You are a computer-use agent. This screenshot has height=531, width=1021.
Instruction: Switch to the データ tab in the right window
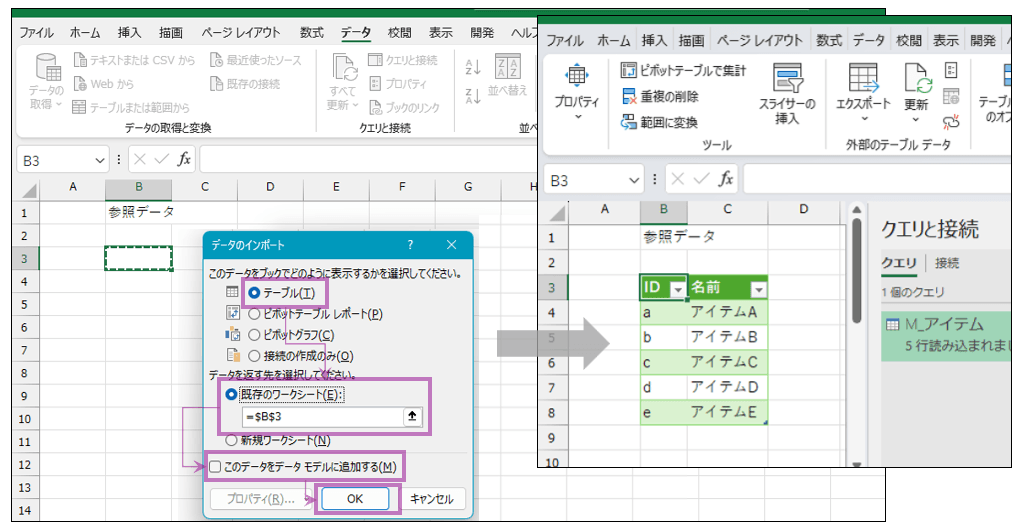[x=869, y=40]
